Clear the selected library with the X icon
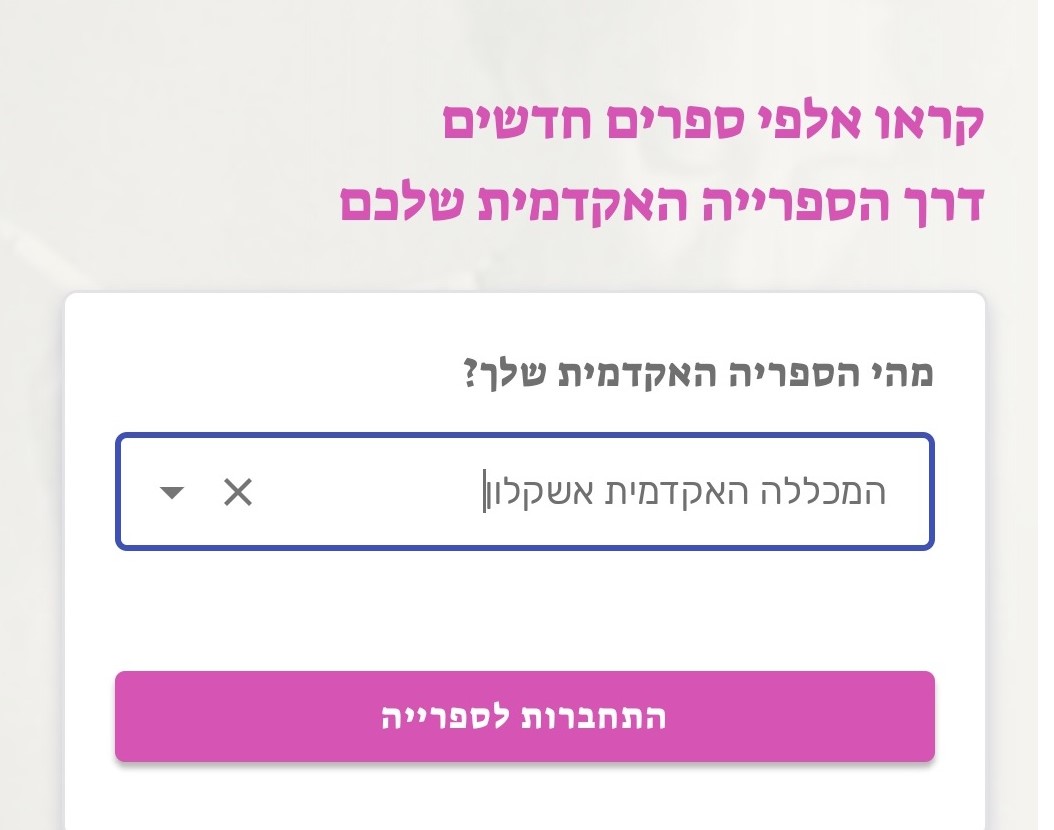This screenshot has height=830, width=1054. 238,492
